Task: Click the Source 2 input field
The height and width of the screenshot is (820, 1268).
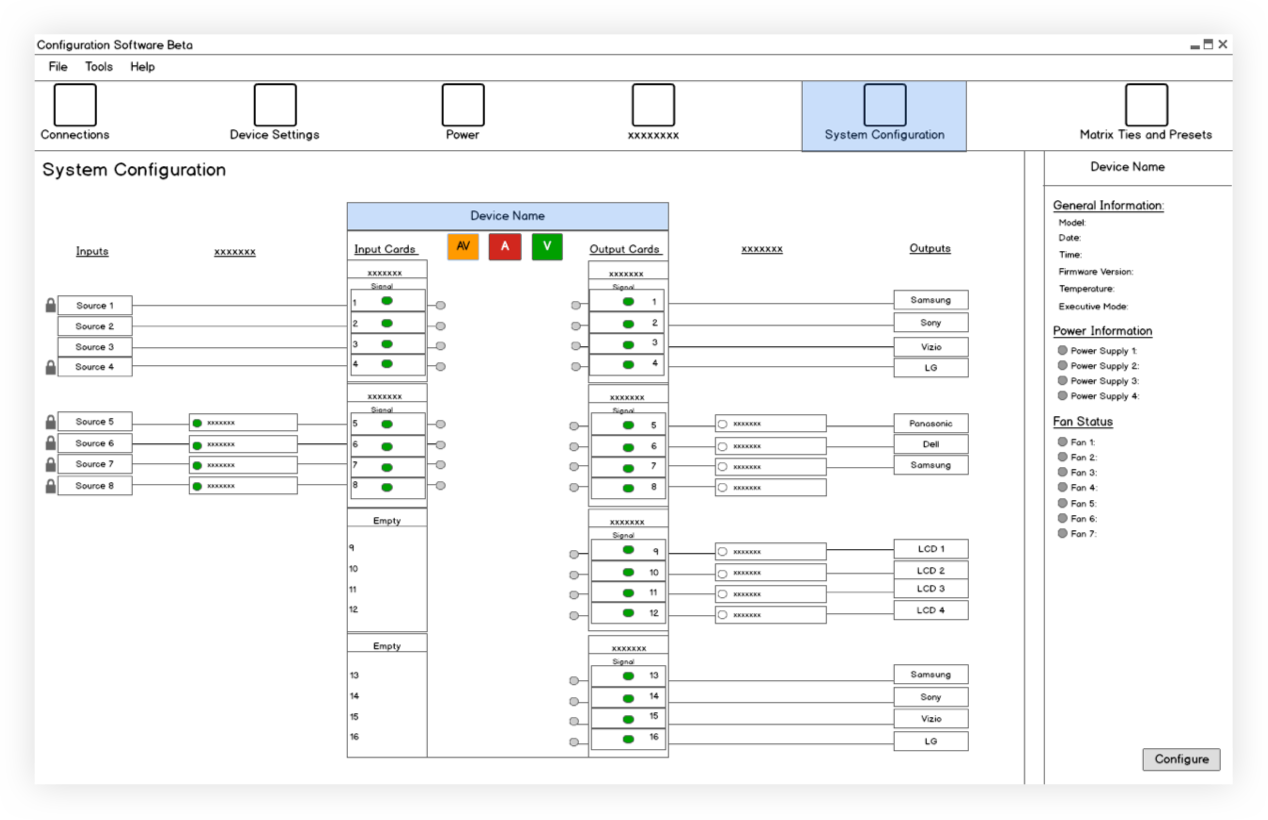Action: pos(94,325)
